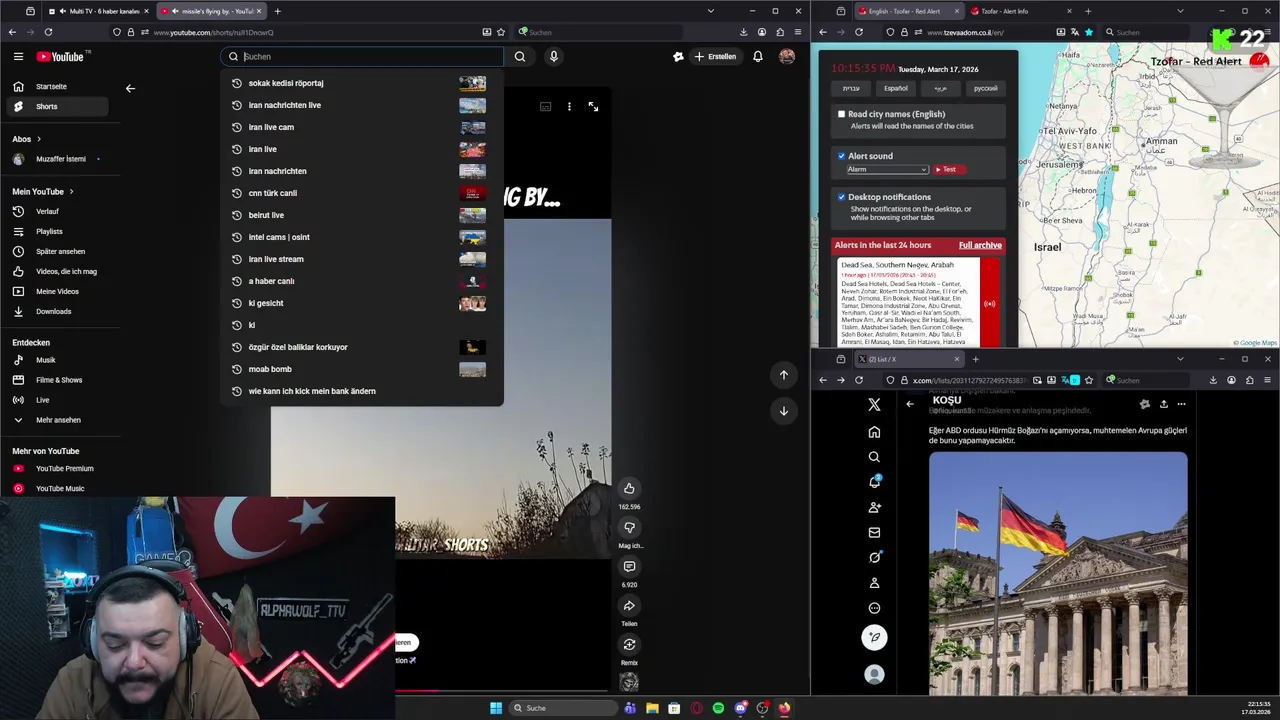The width and height of the screenshot is (1280, 720).
Task: Share the Short via Teilen icon
Action: point(629,605)
